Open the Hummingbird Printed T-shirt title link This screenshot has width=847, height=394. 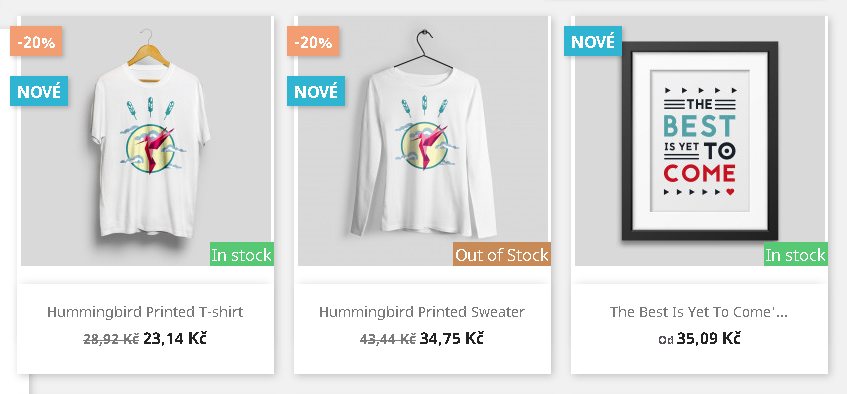(x=145, y=312)
